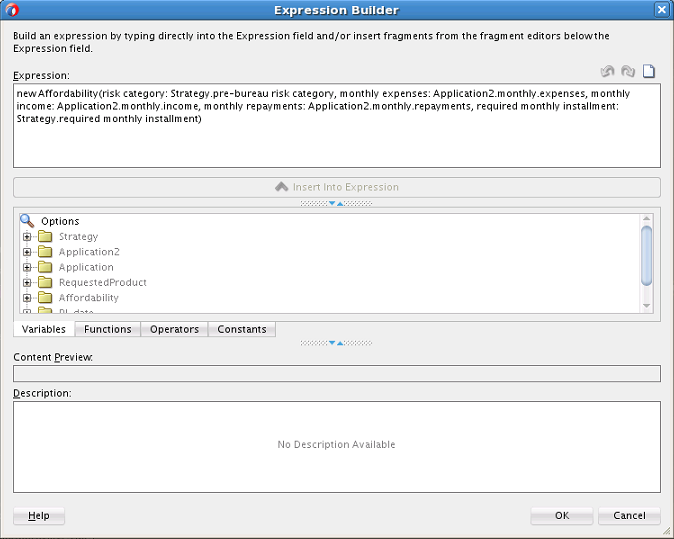Click the Help button
Viewport: 674px width, 539px height.
click(39, 516)
